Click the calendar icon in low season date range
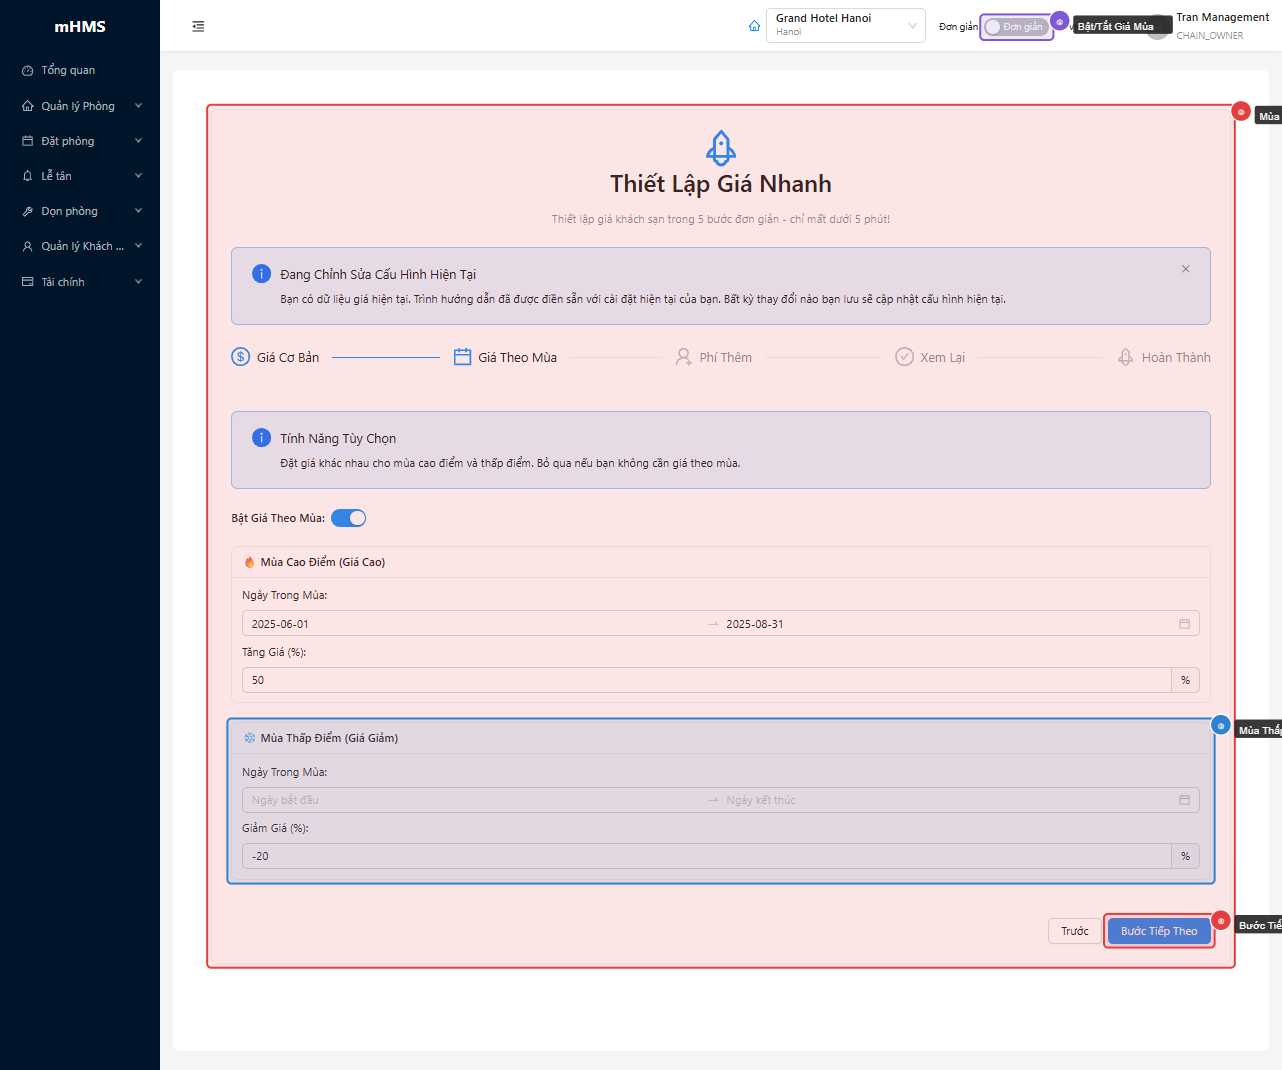The width and height of the screenshot is (1282, 1070). tap(1184, 800)
